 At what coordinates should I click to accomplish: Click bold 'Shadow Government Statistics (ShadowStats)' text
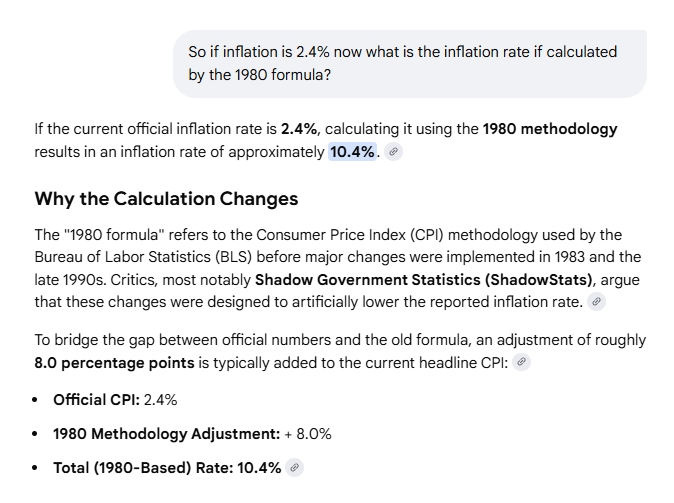(424, 279)
